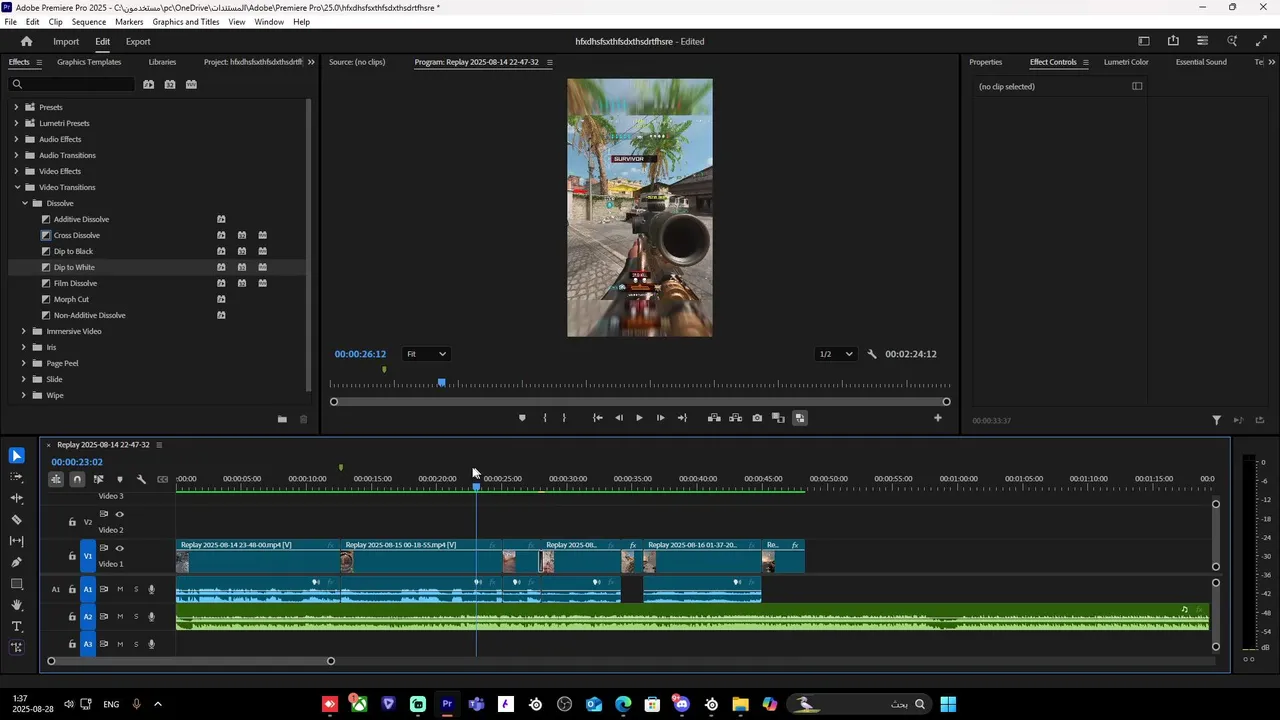Click the Extract button in Program monitor
This screenshot has height=720, width=1280.
click(735, 418)
